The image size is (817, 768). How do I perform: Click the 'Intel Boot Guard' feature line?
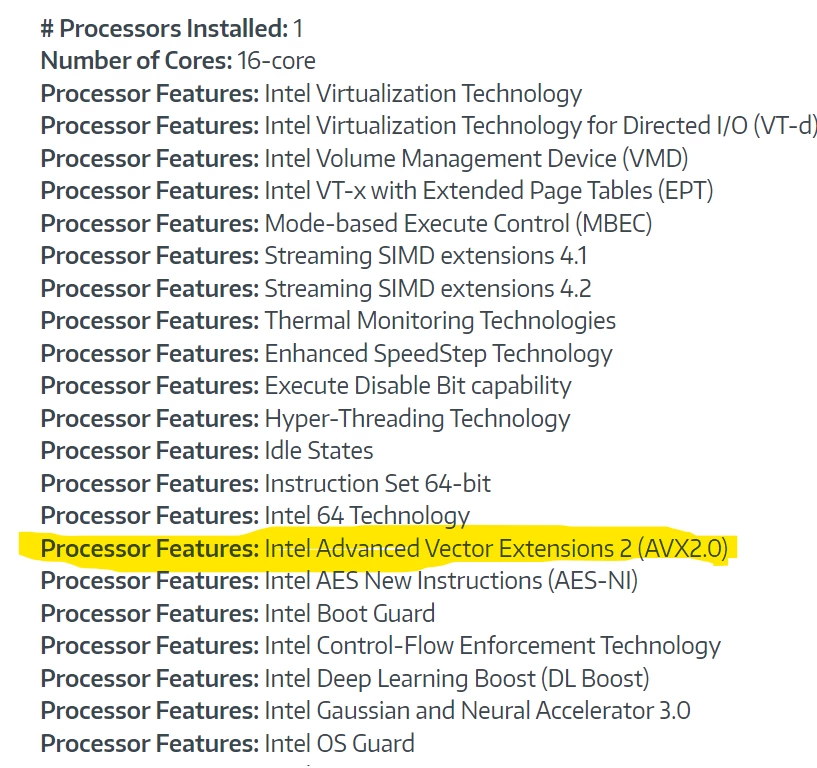coord(238,614)
